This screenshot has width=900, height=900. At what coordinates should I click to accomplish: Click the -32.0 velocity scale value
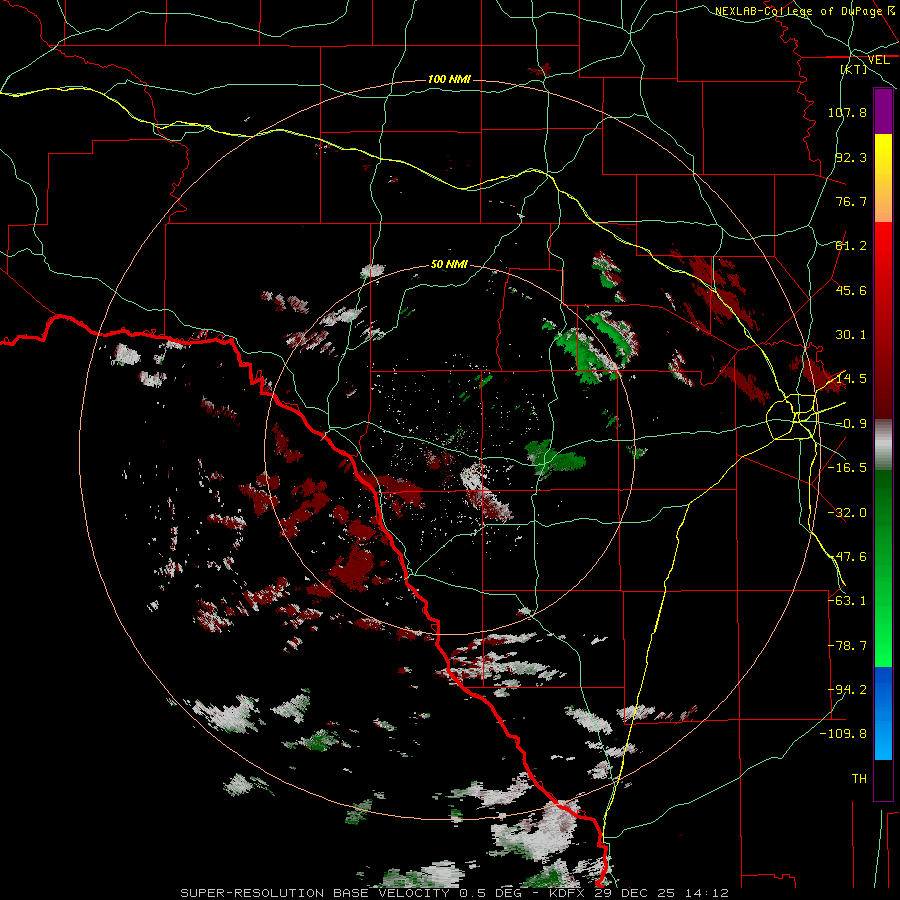[847, 513]
